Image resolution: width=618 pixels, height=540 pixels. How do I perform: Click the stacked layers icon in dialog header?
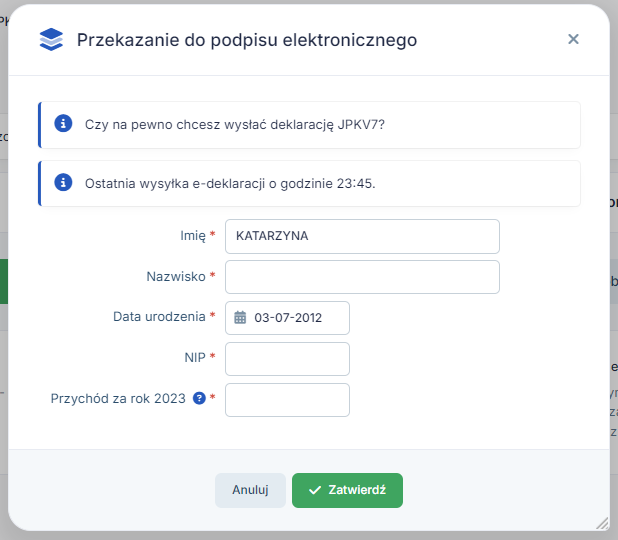pos(50,40)
